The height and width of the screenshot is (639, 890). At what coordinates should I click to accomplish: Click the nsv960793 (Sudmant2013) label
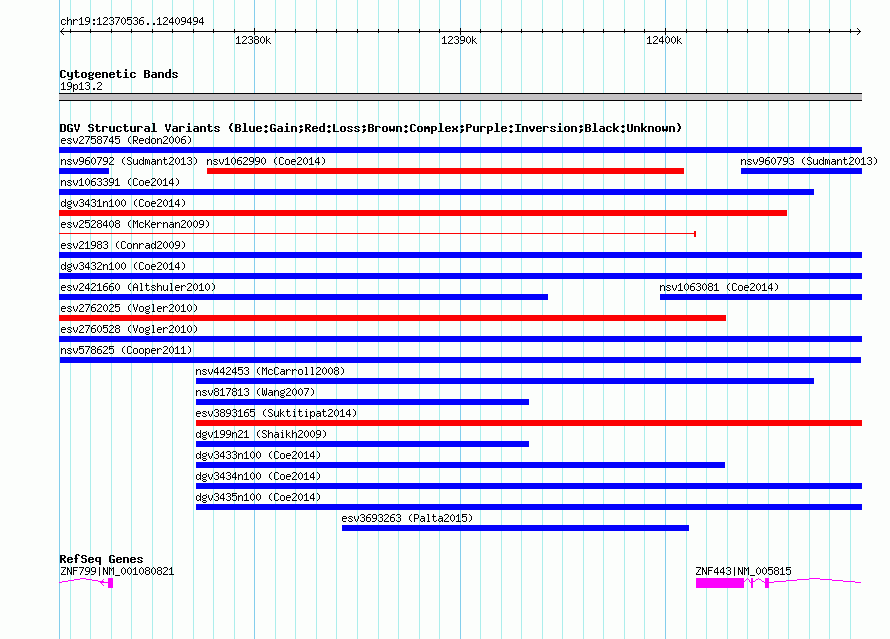tap(809, 161)
